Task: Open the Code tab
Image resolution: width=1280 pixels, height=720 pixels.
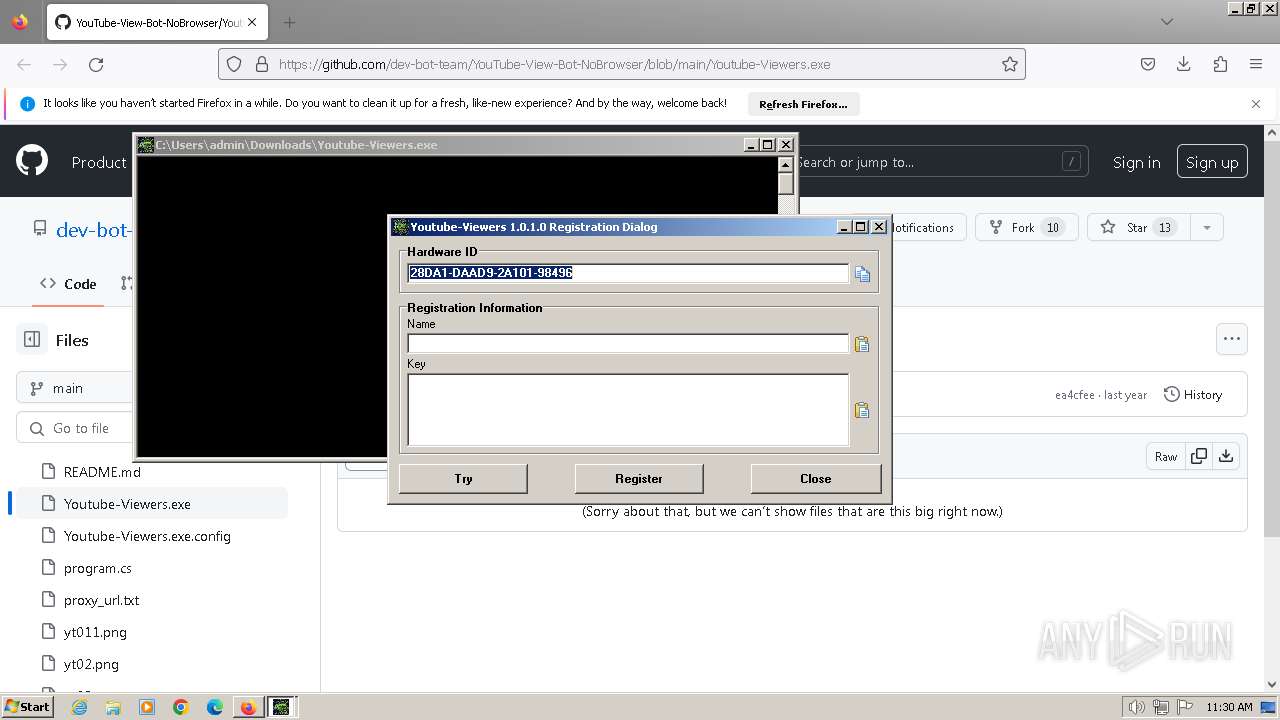Action: 68,284
